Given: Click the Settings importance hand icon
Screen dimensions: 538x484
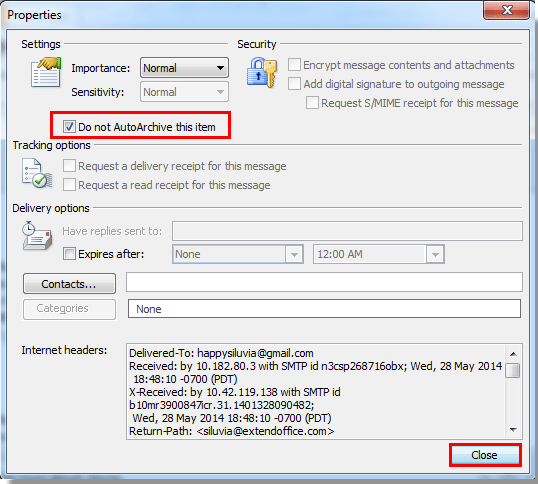Looking at the screenshot, I should [x=46, y=72].
